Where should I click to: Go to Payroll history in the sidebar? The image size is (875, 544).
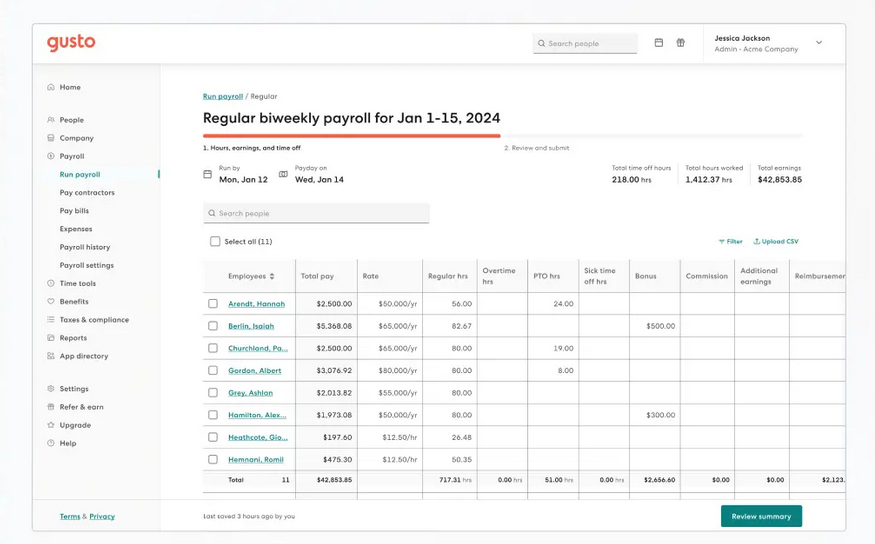point(85,247)
